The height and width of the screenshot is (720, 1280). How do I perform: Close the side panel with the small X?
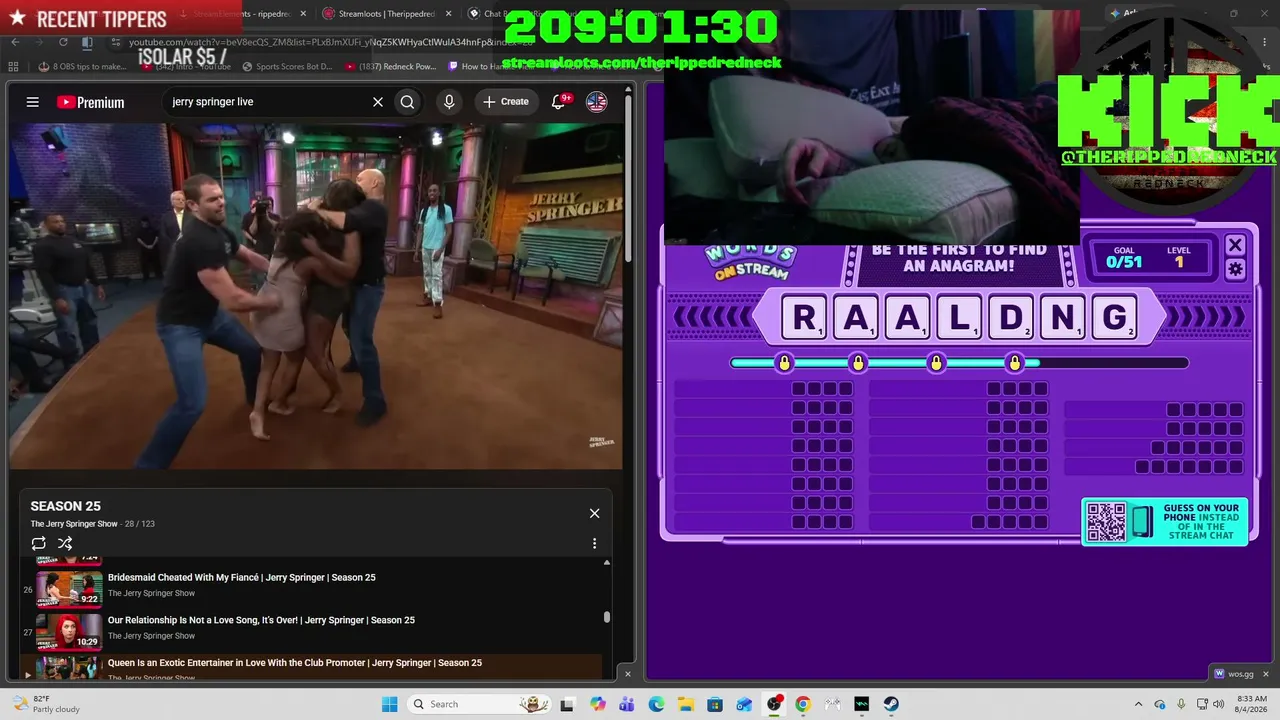pos(628,673)
